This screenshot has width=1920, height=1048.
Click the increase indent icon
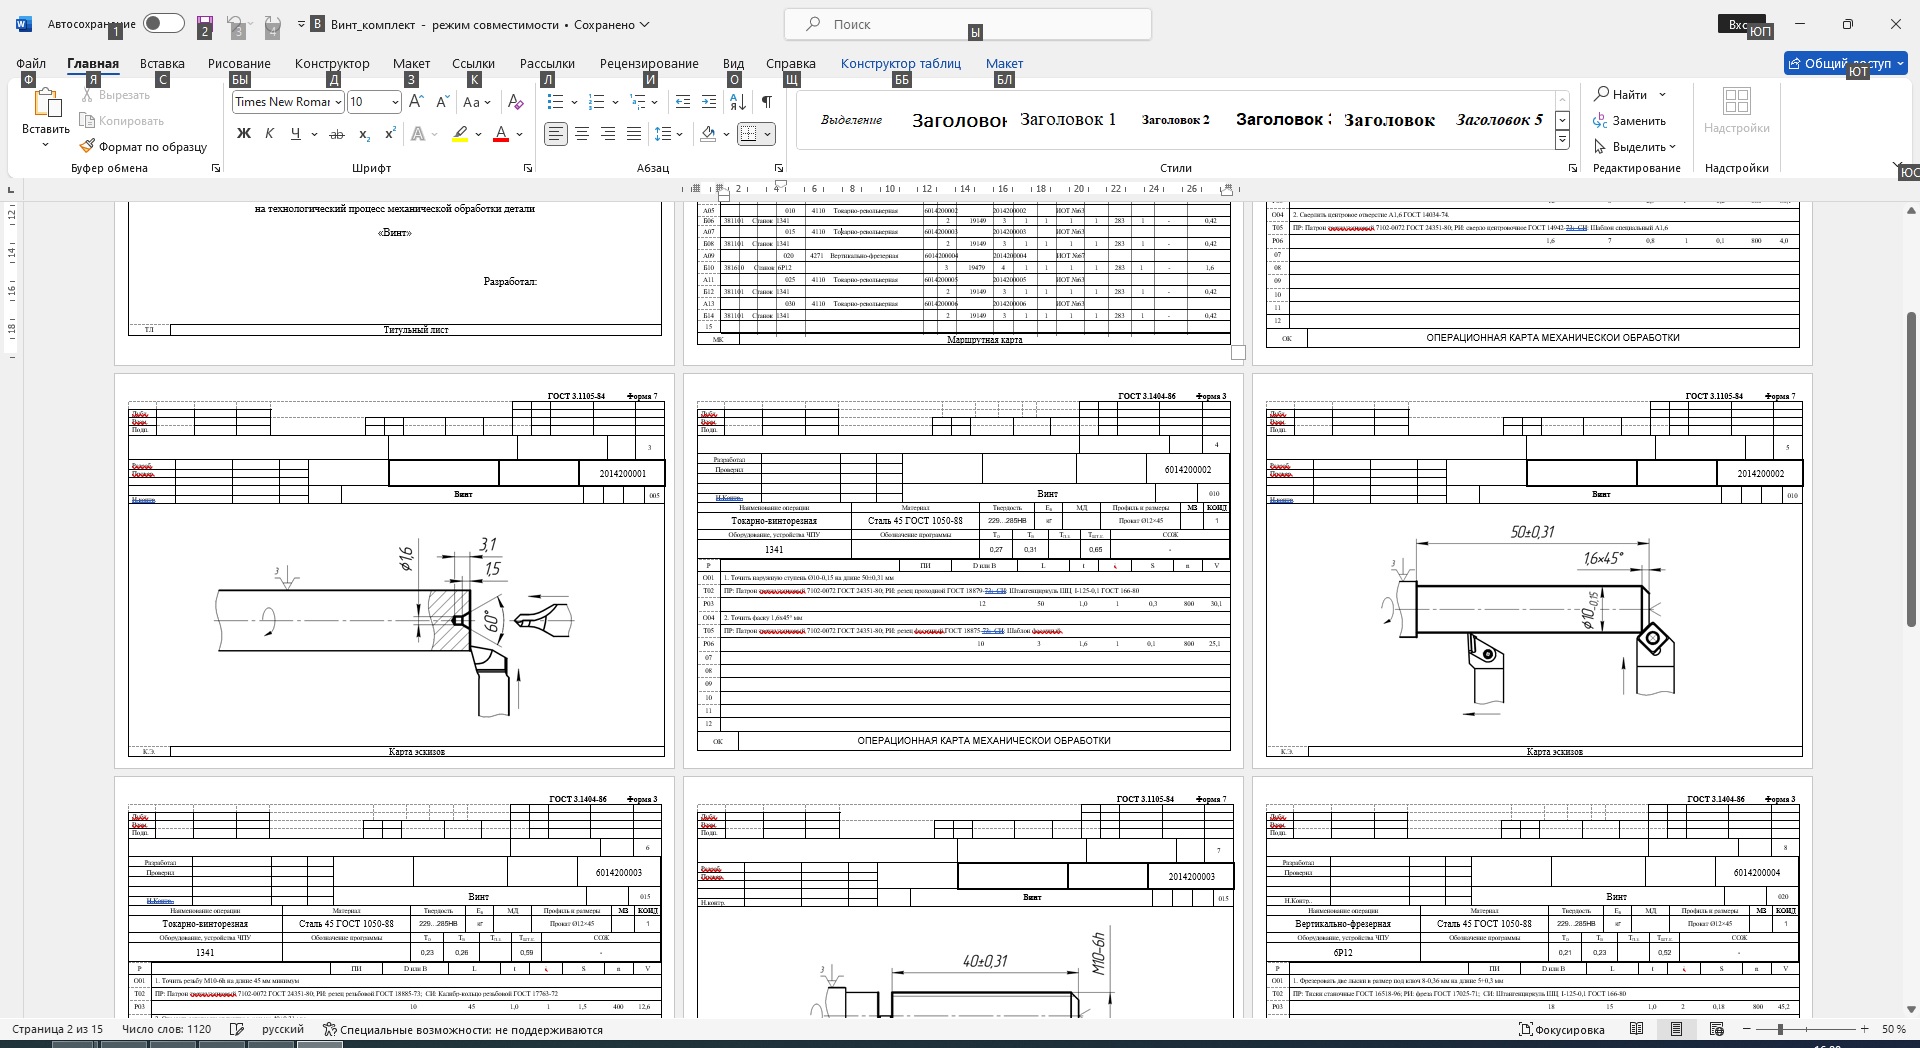pyautogui.click(x=709, y=102)
